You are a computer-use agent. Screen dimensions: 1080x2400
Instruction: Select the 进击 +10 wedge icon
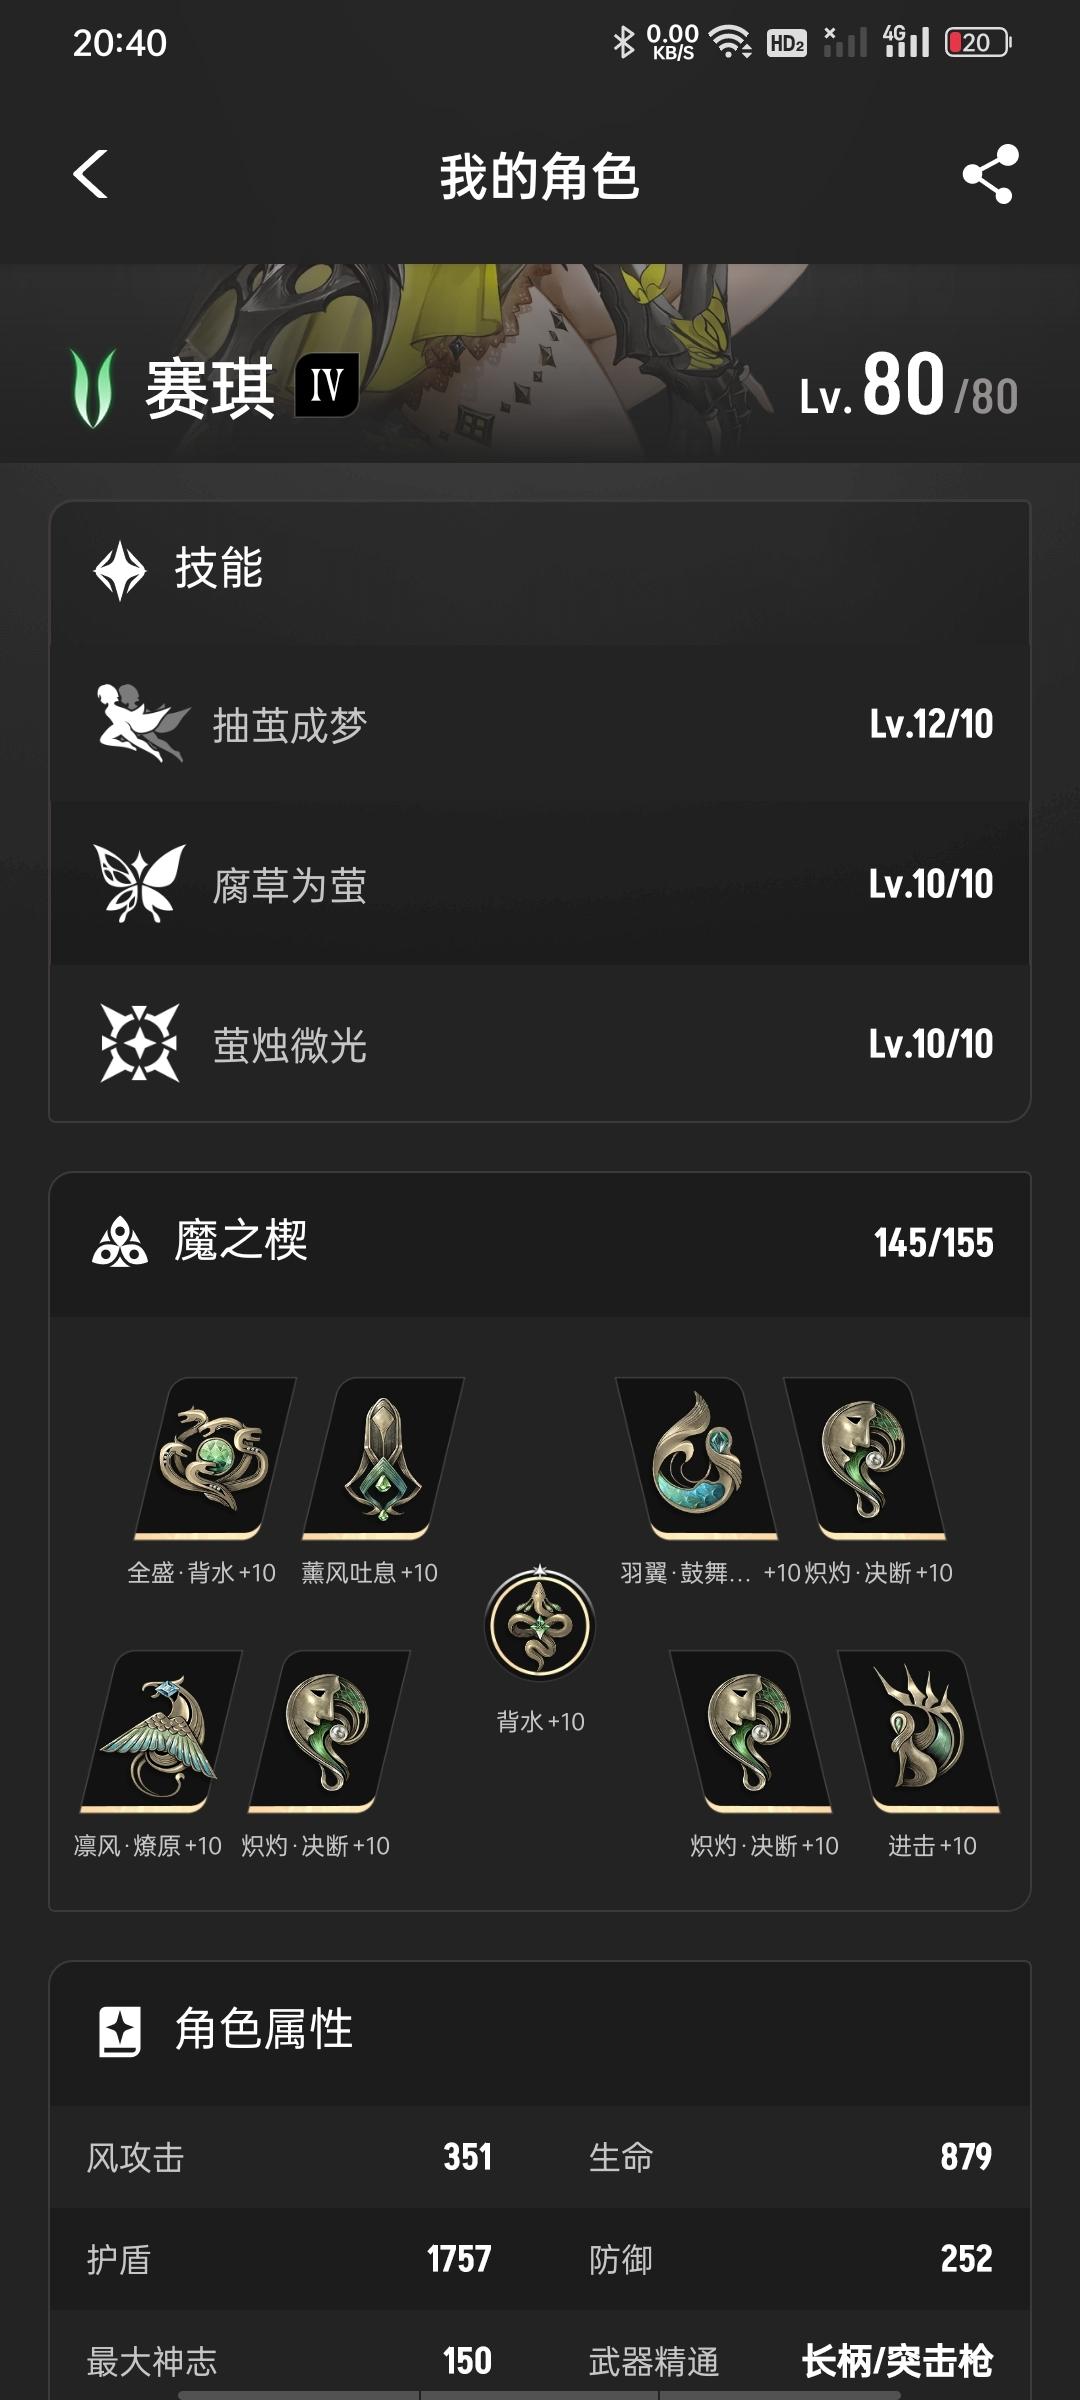(919, 1731)
